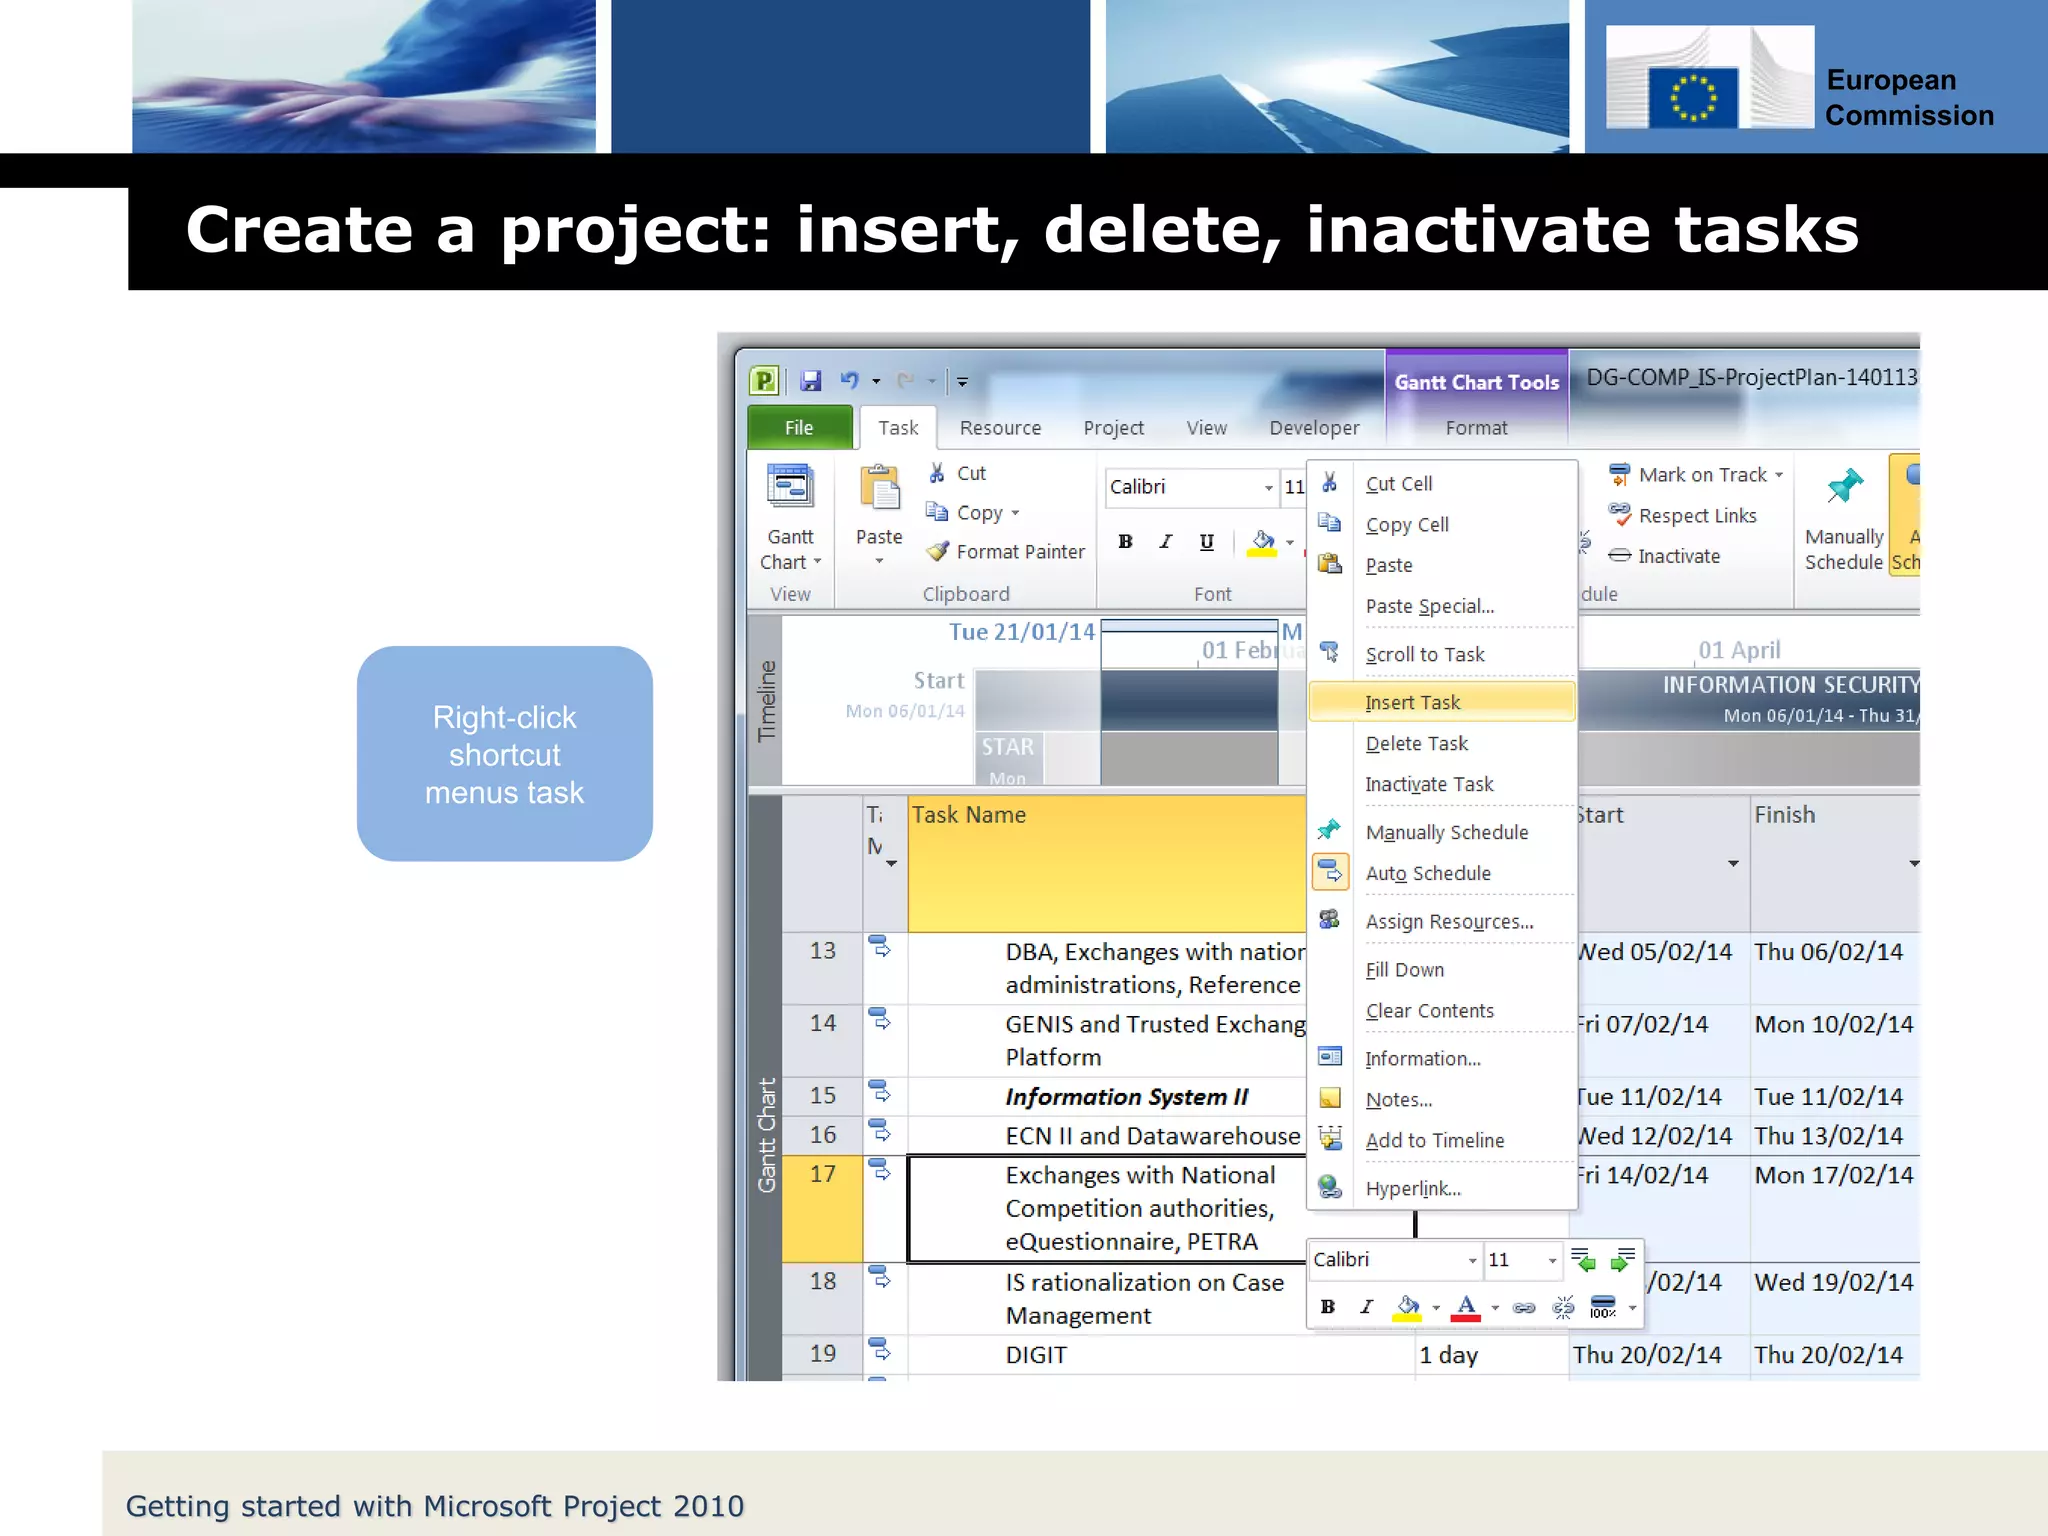Open mini toolbar font size 11 dropdown
The width and height of the screenshot is (2048, 1536).
coord(1552,1260)
